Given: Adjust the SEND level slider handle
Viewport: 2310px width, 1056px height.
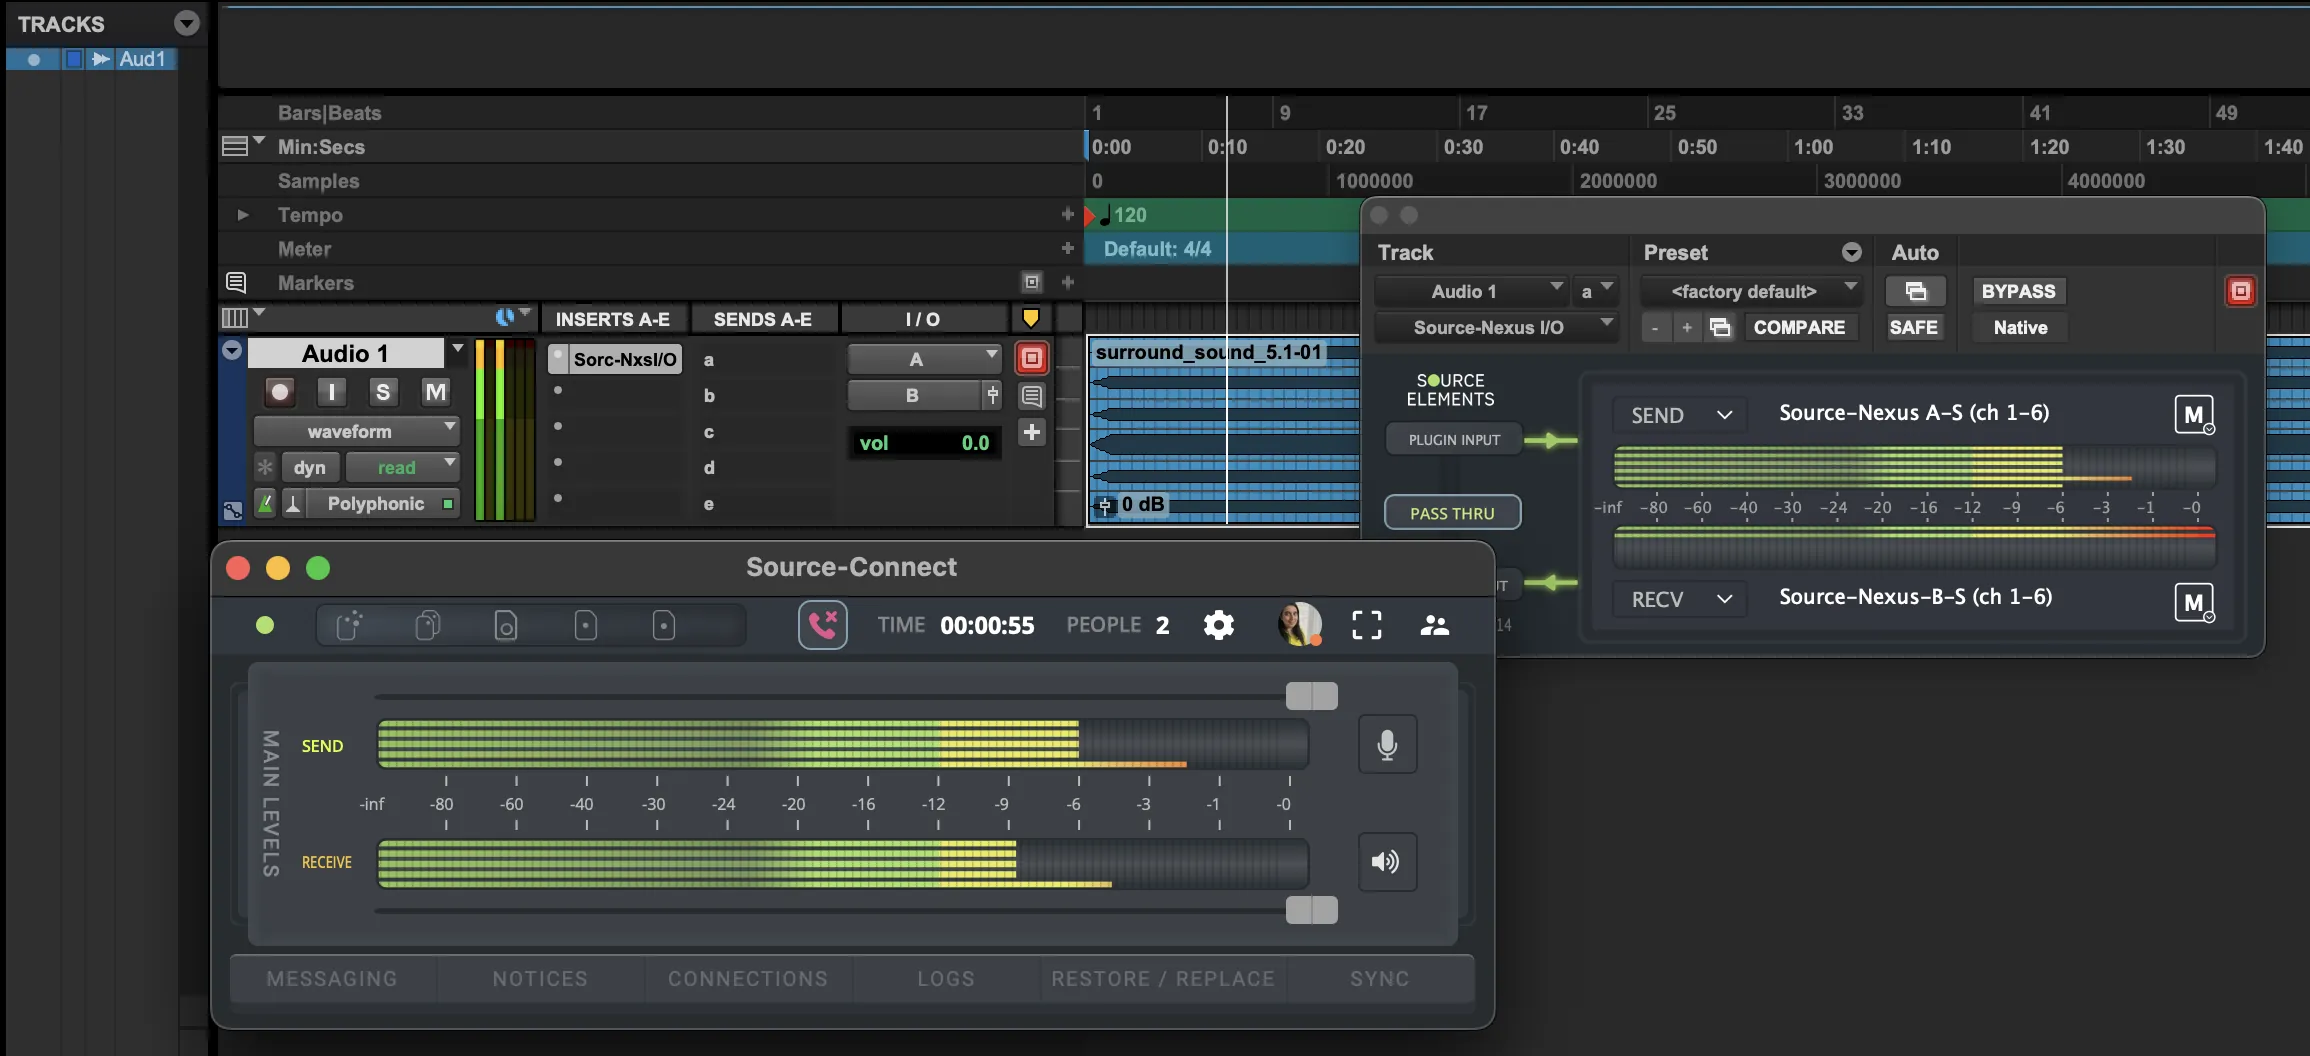Looking at the screenshot, I should 1312,696.
